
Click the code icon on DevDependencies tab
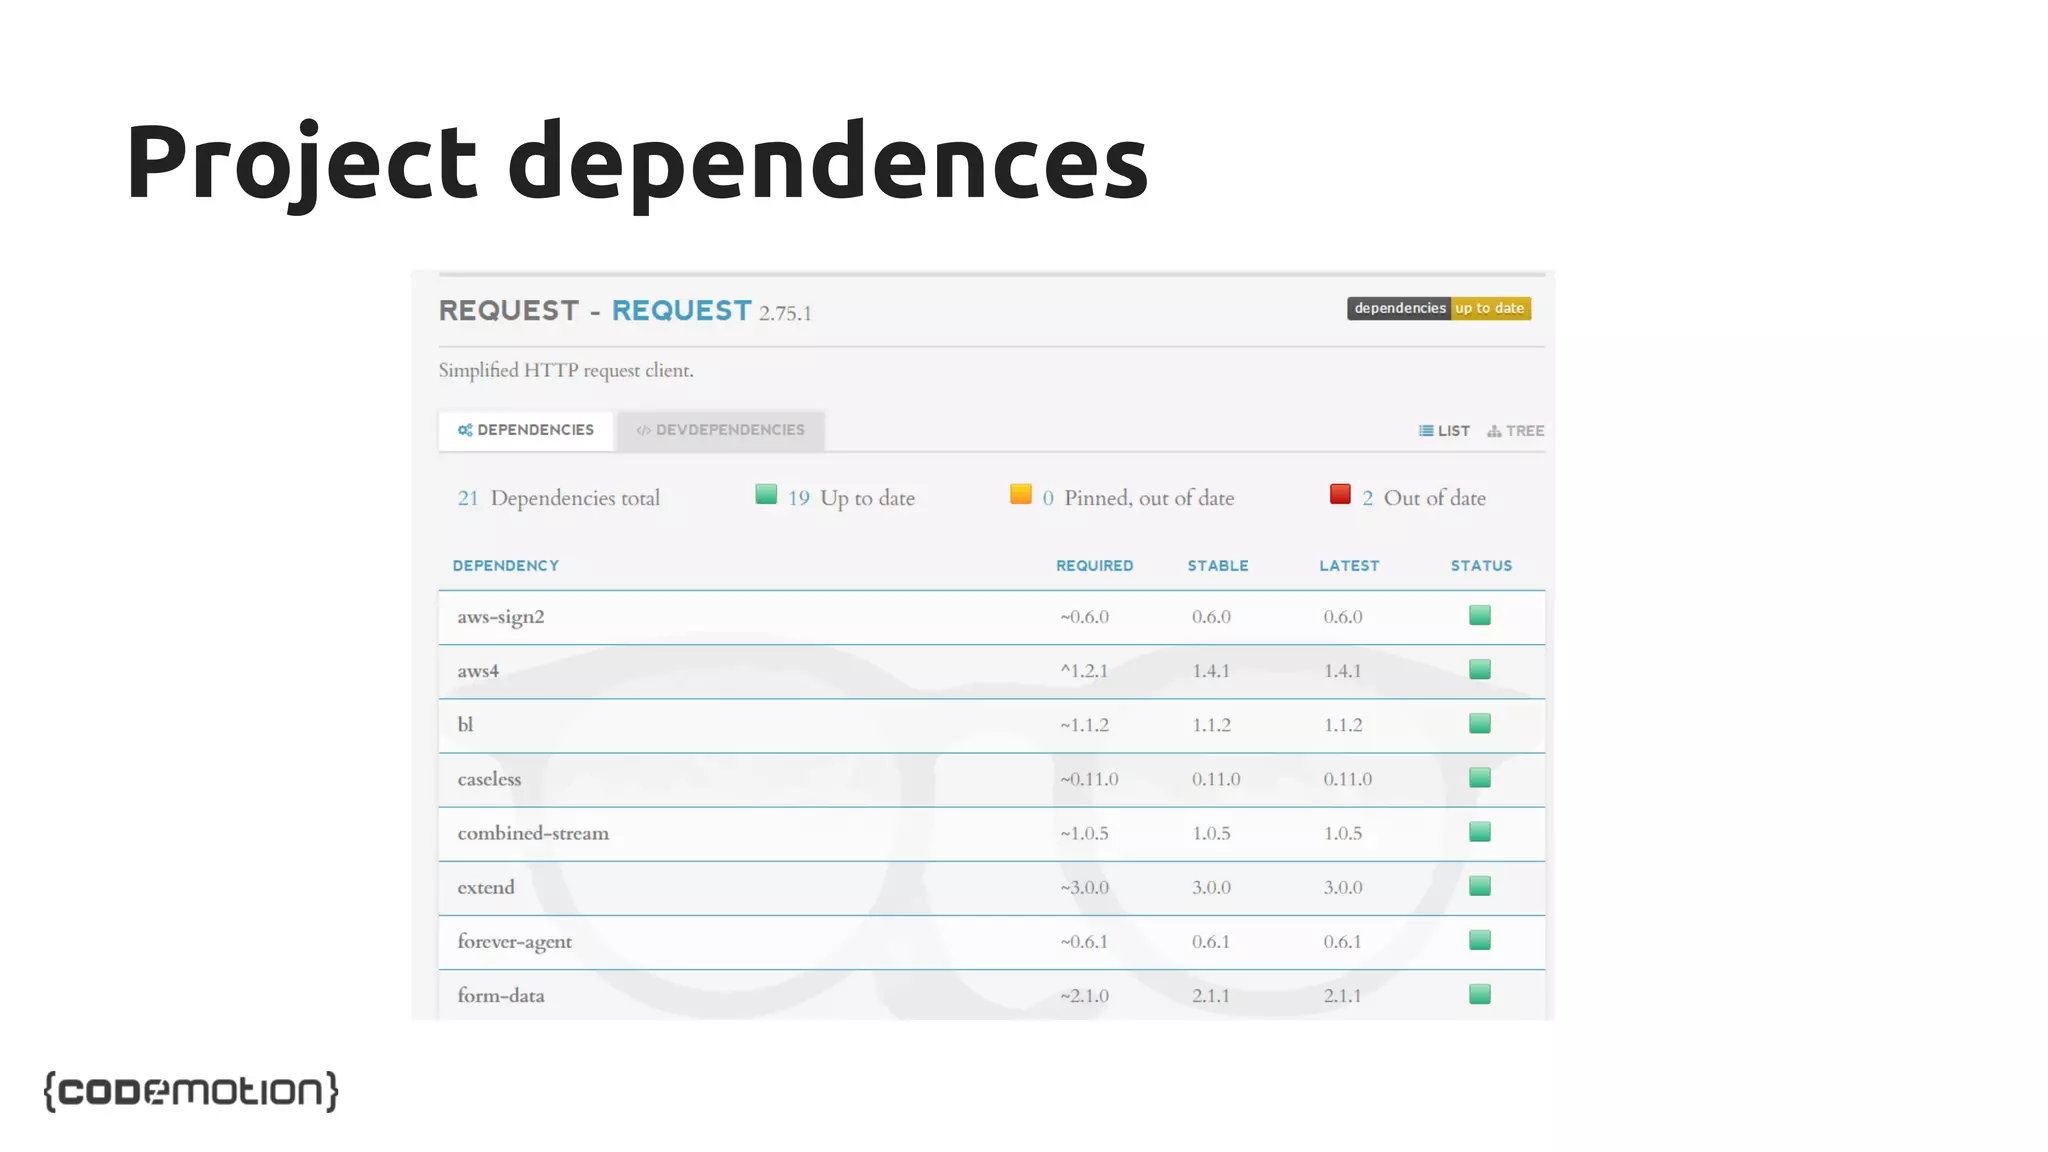click(643, 430)
